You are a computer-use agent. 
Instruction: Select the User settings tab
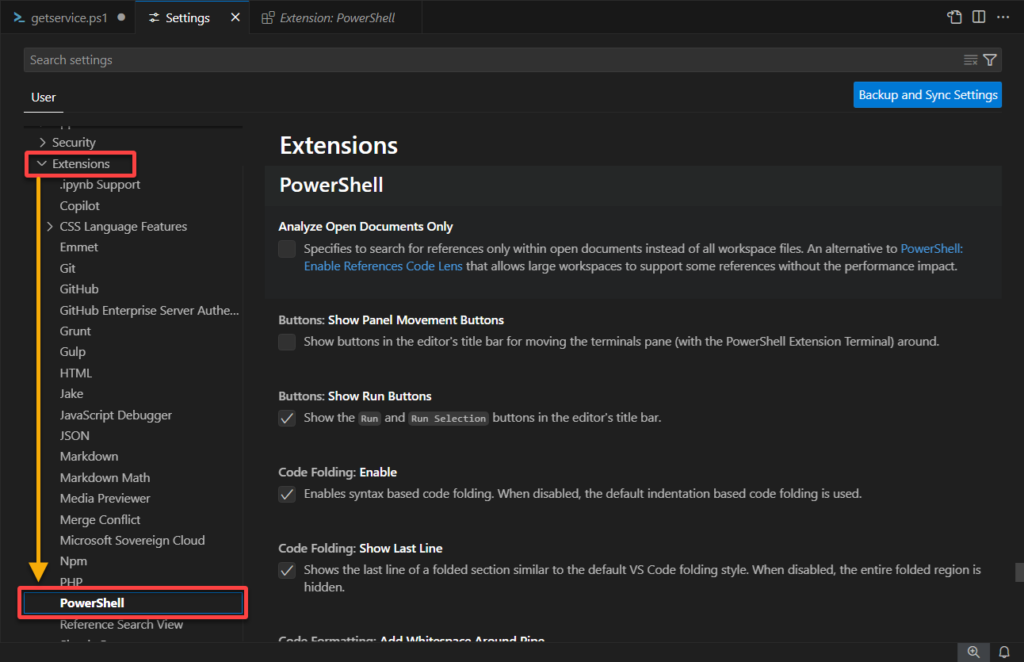tap(43, 97)
